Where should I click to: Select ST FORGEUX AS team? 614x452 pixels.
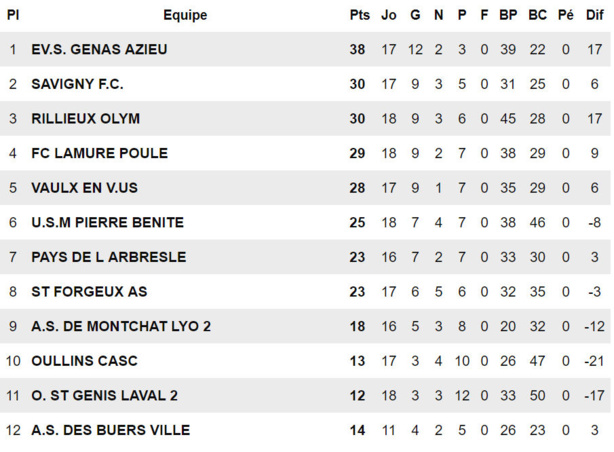pos(89,292)
